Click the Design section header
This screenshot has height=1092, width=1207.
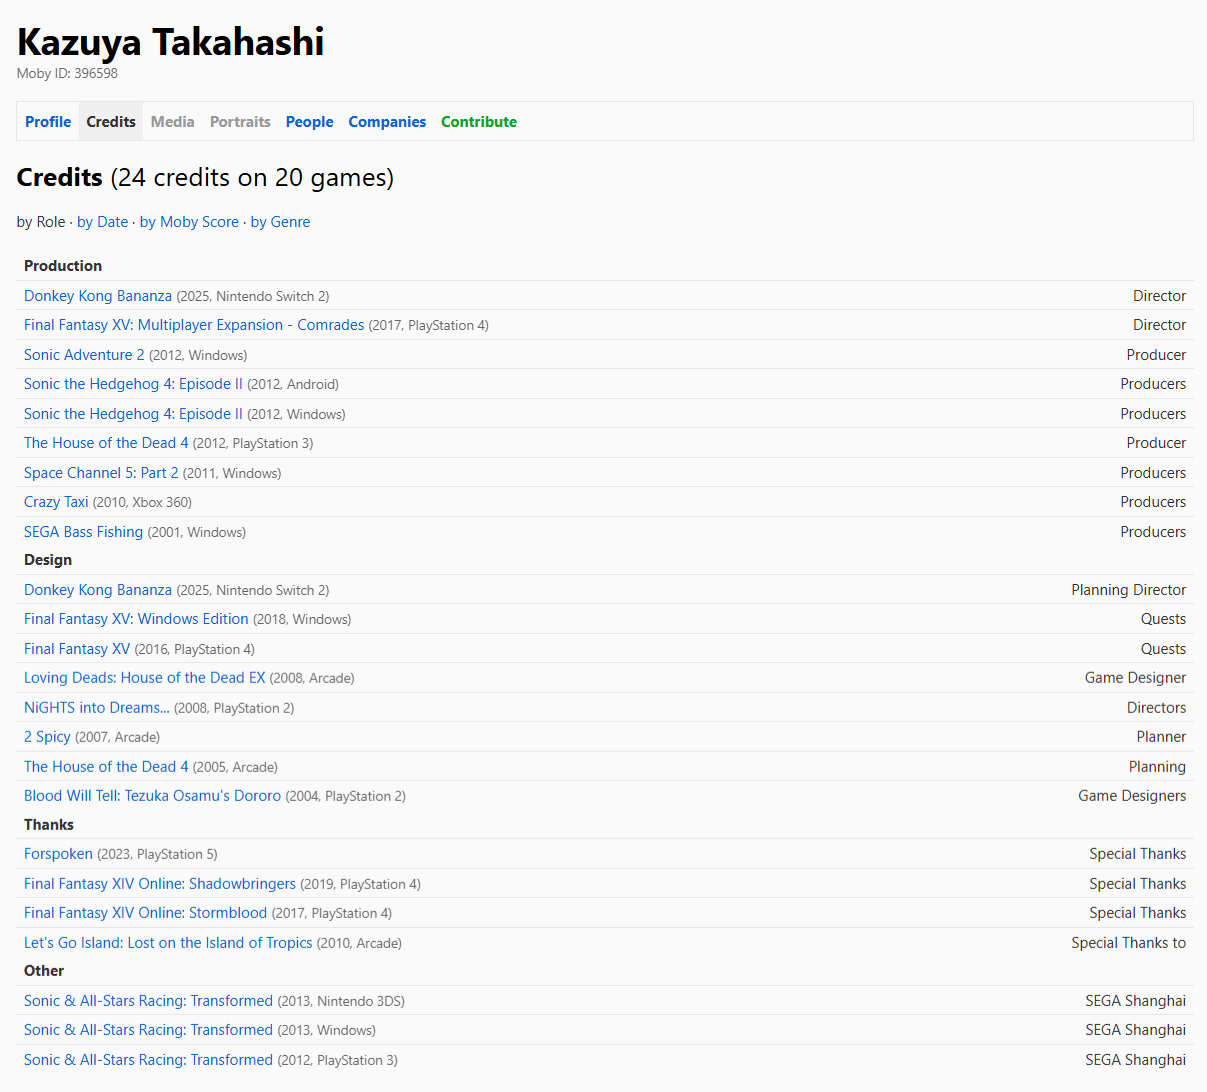click(x=48, y=560)
